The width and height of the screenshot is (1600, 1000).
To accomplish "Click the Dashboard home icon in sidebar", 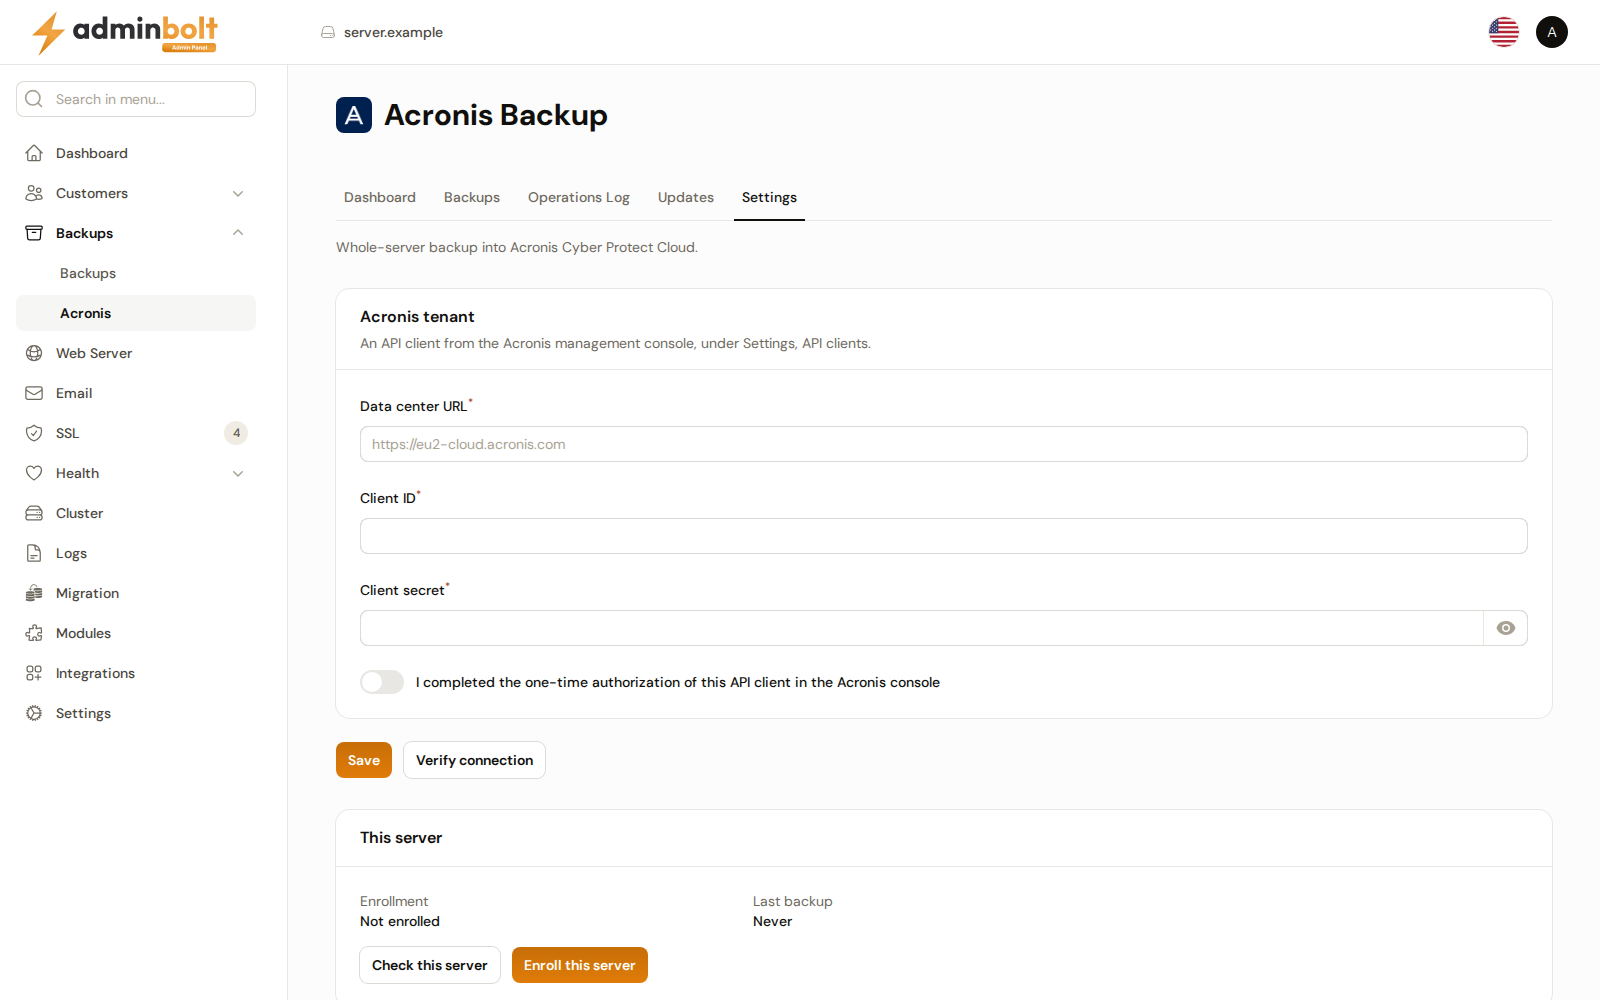I will 34,153.
